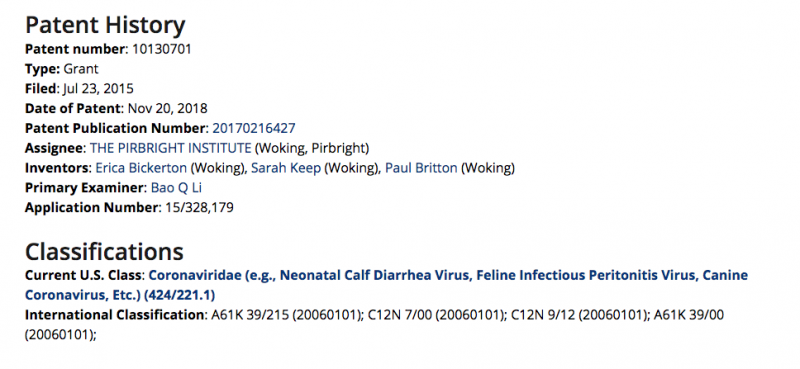Click application number 15/328,179
This screenshot has height=369, width=800.
point(199,208)
